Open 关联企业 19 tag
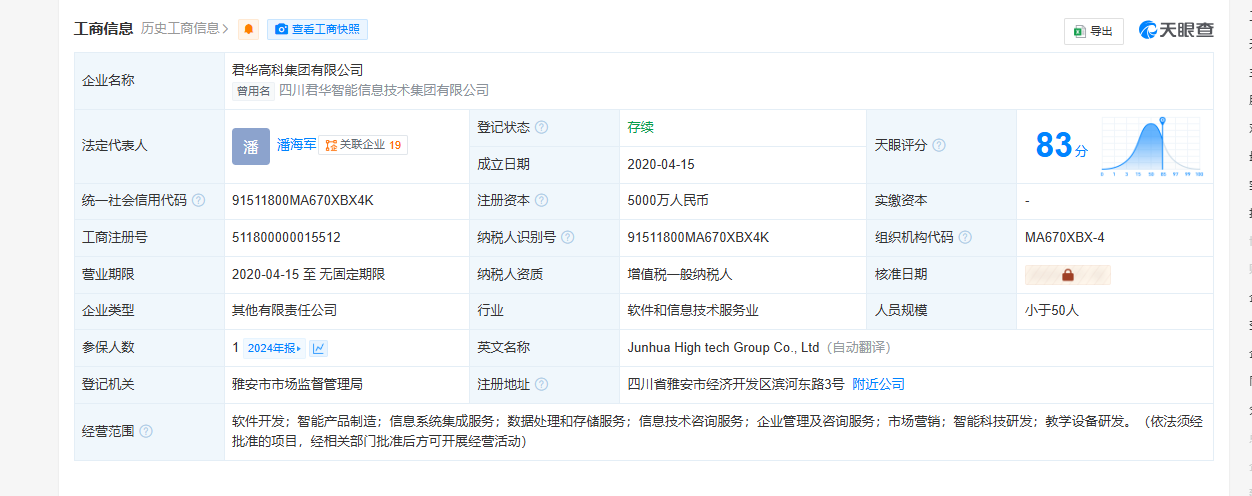Screen dimensions: 1252x496 tap(363, 145)
